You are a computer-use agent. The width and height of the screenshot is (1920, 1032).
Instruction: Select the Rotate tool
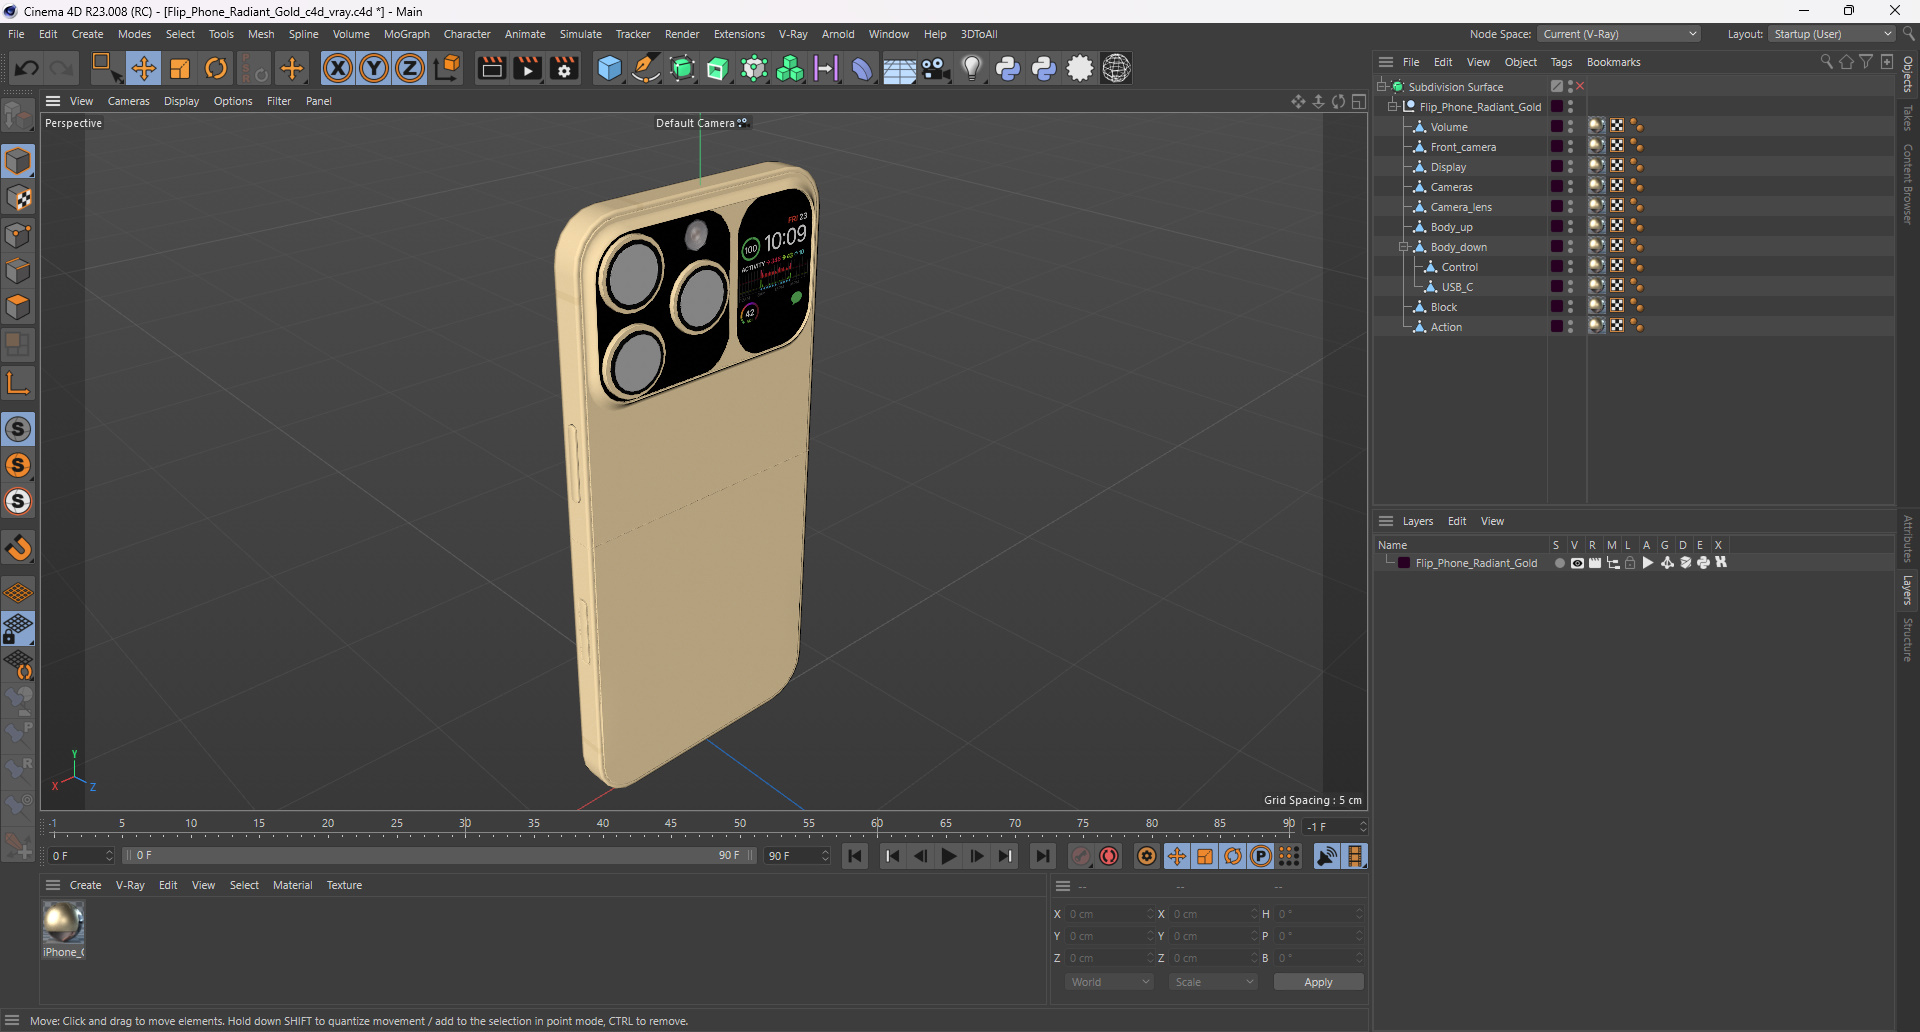(216, 68)
